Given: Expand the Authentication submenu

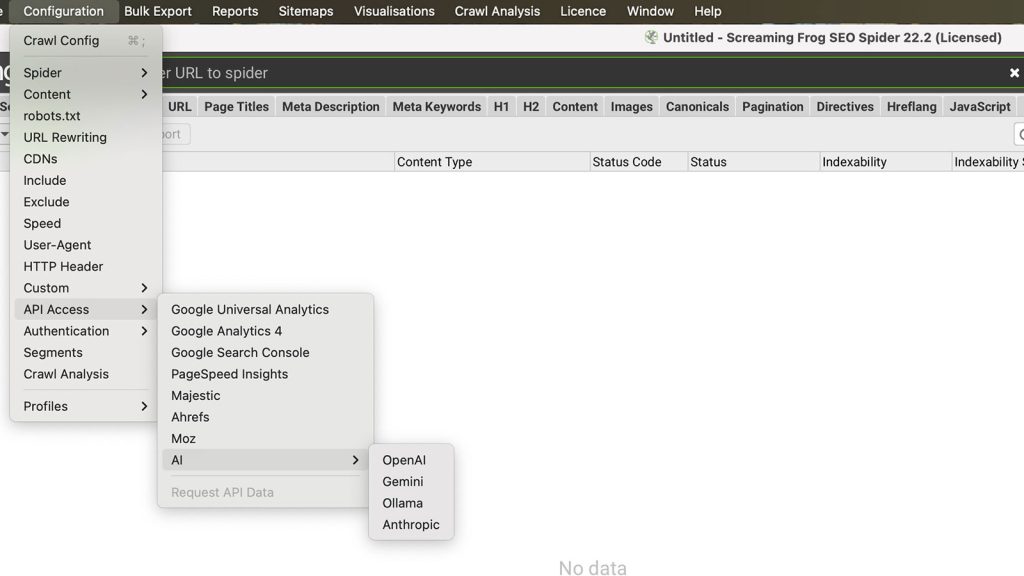Looking at the screenshot, I should tap(86, 331).
